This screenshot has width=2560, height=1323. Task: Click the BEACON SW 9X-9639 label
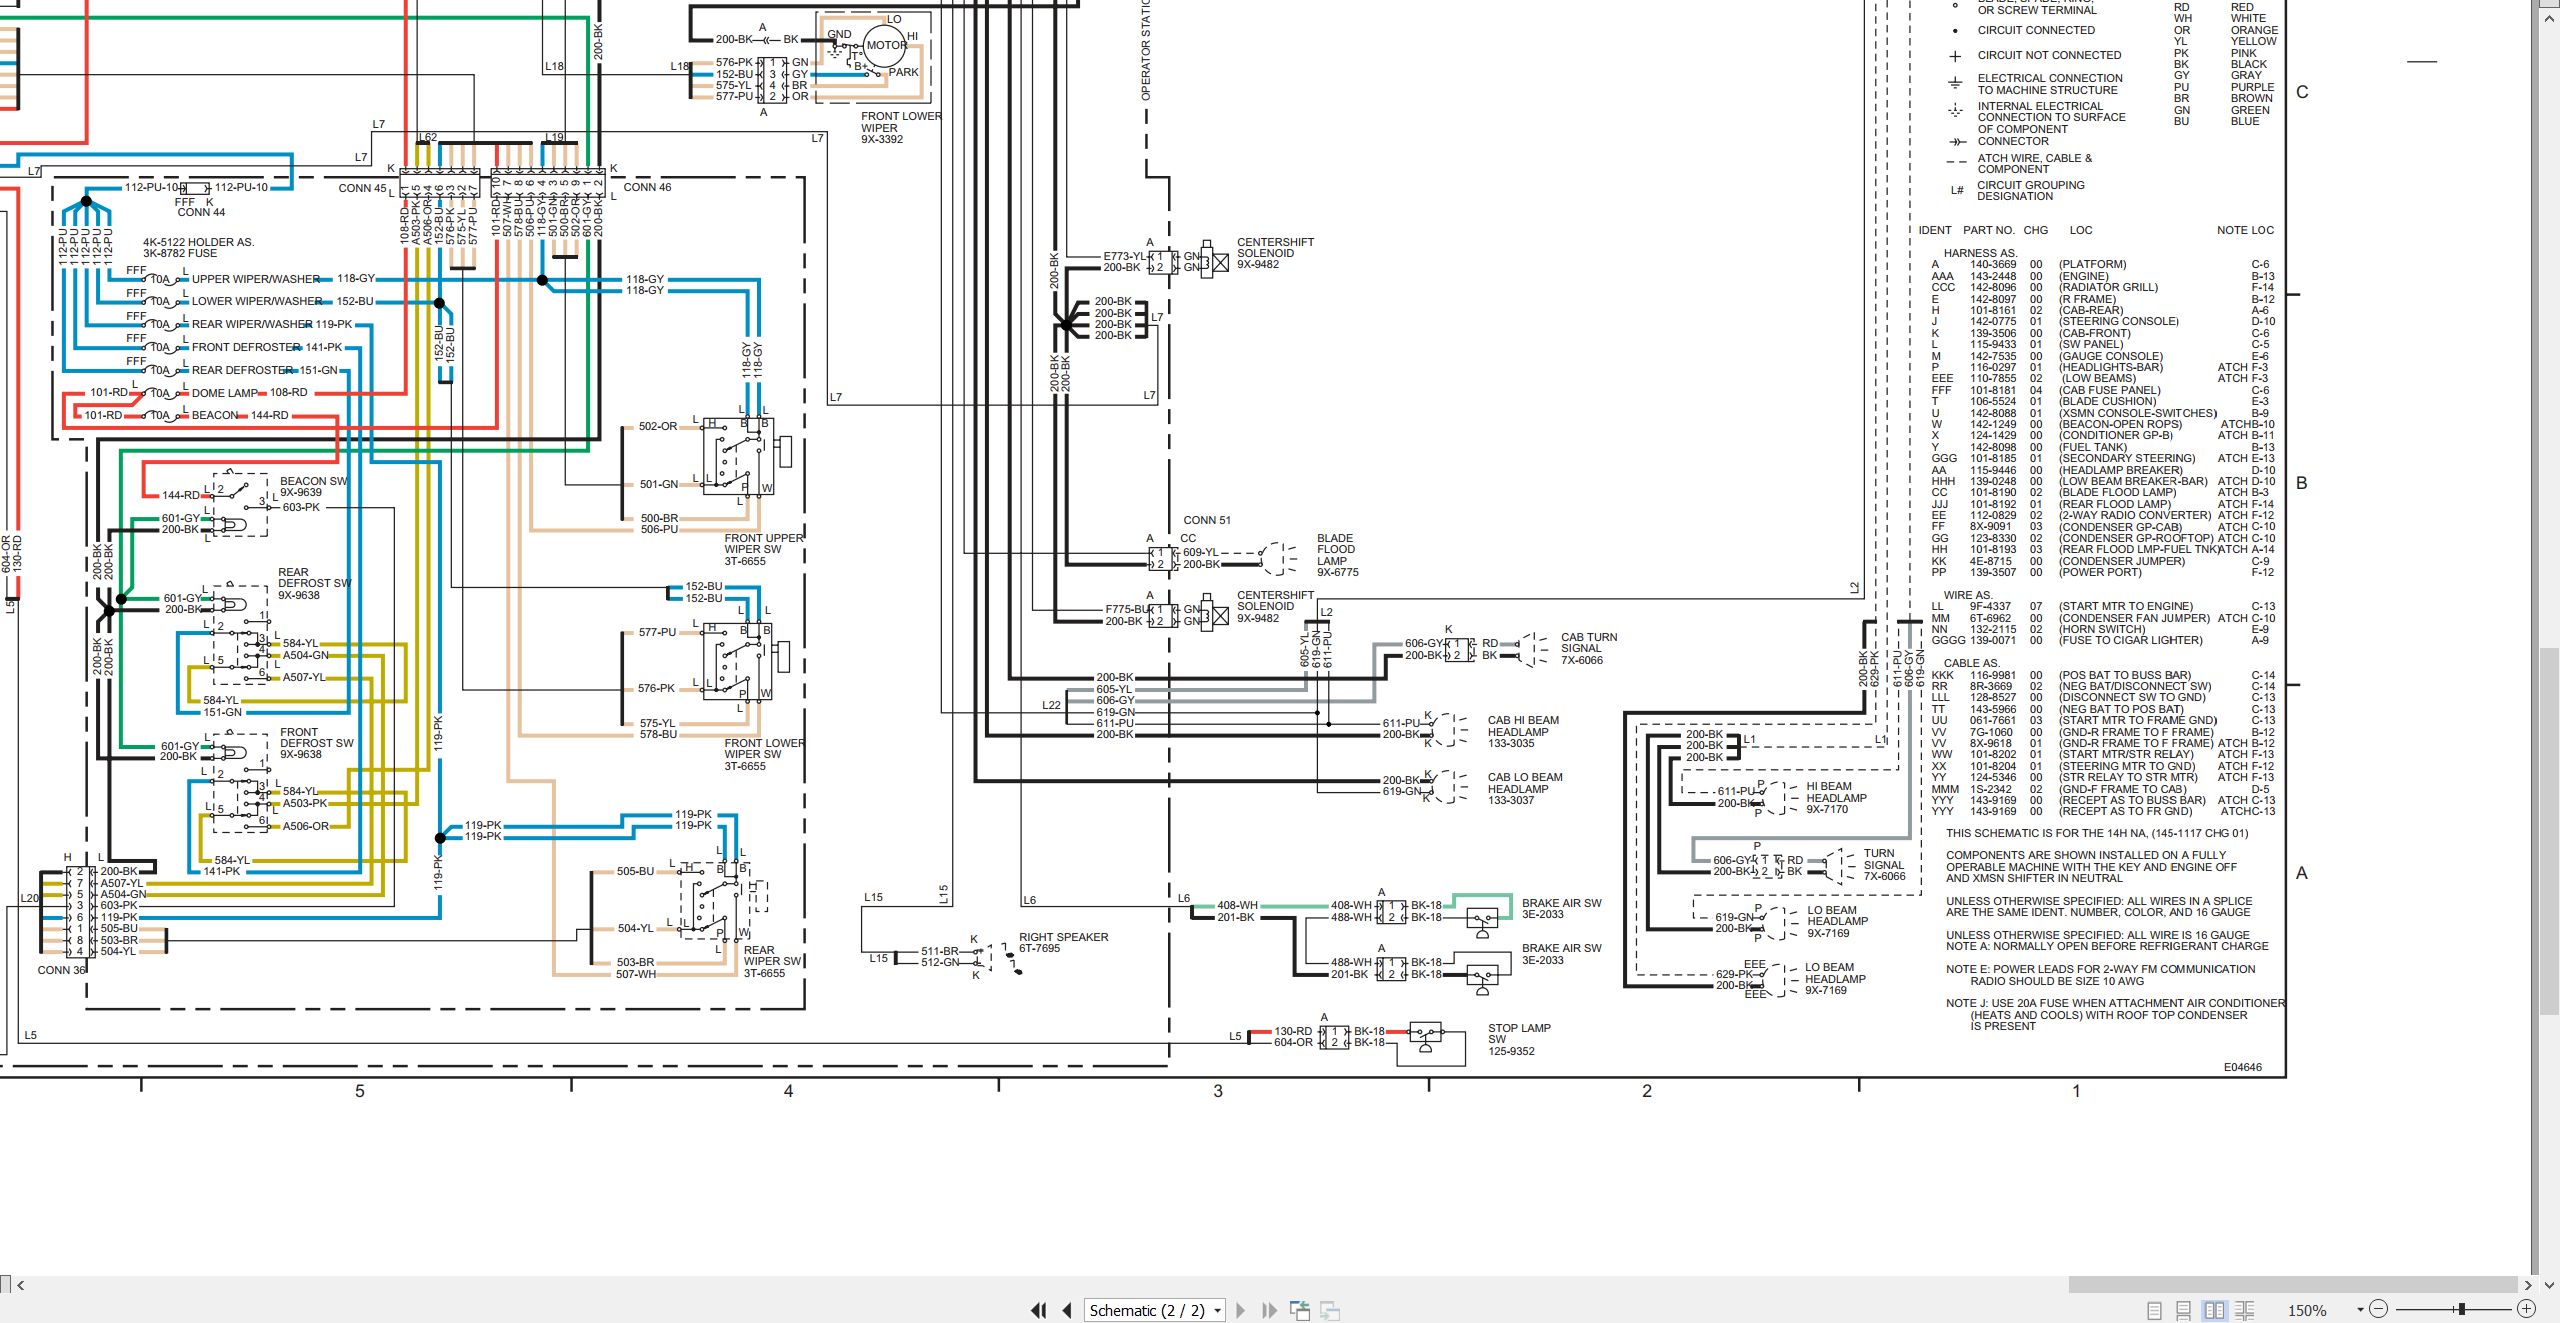[313, 486]
